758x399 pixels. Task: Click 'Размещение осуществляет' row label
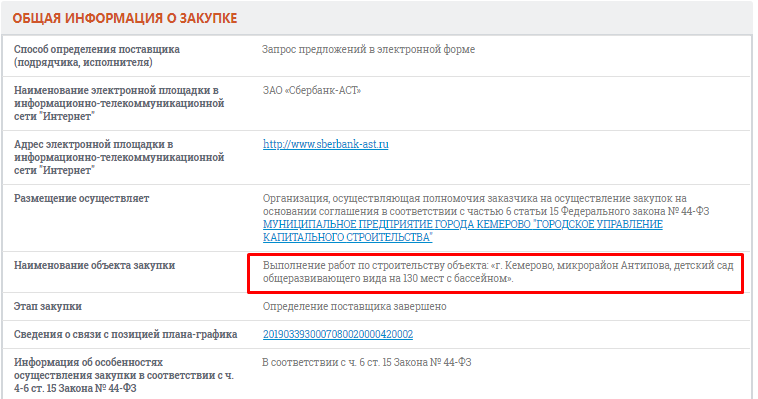point(81,198)
